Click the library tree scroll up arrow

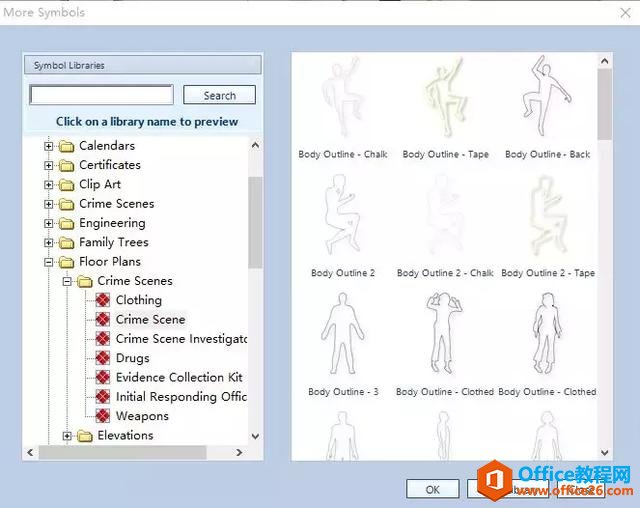point(255,145)
